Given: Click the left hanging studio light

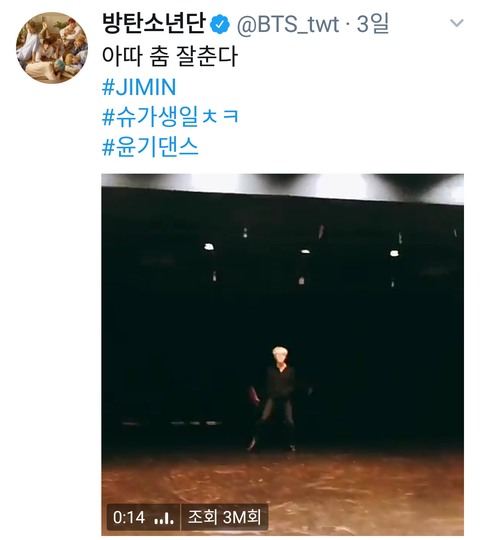Looking at the screenshot, I should click(209, 247).
